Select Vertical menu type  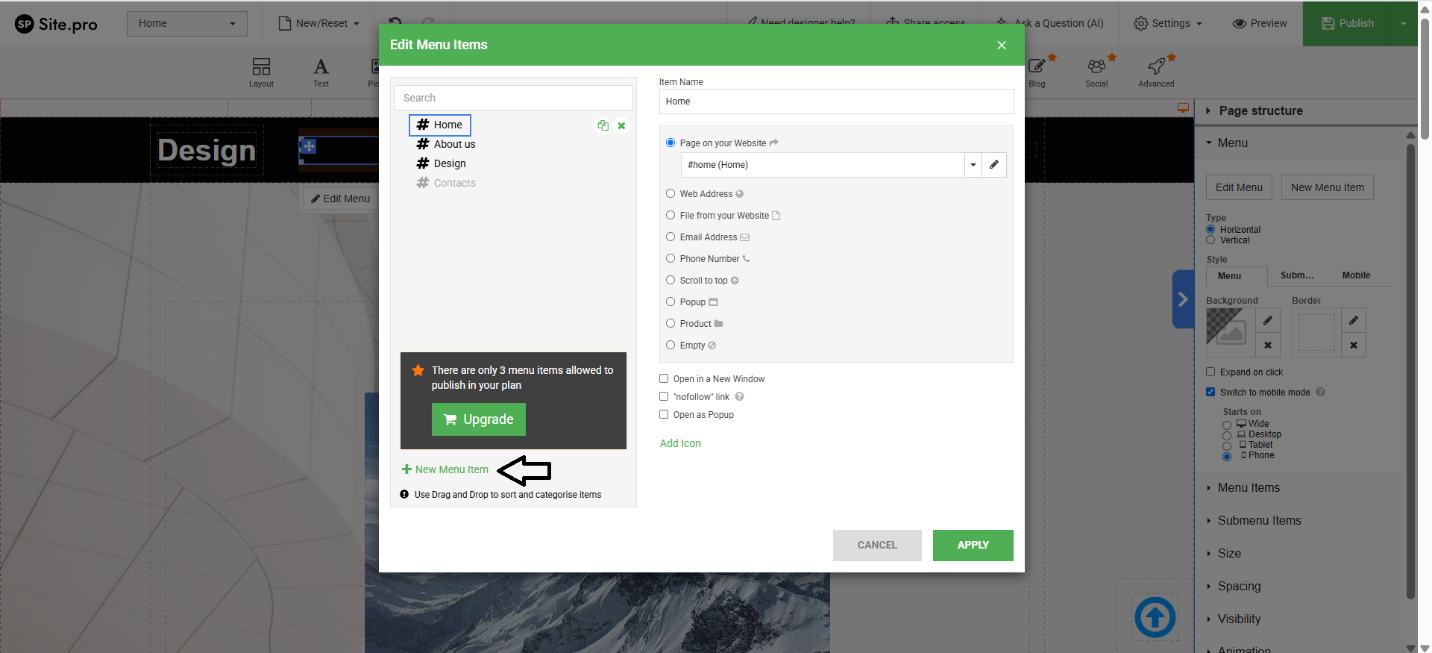point(1211,240)
